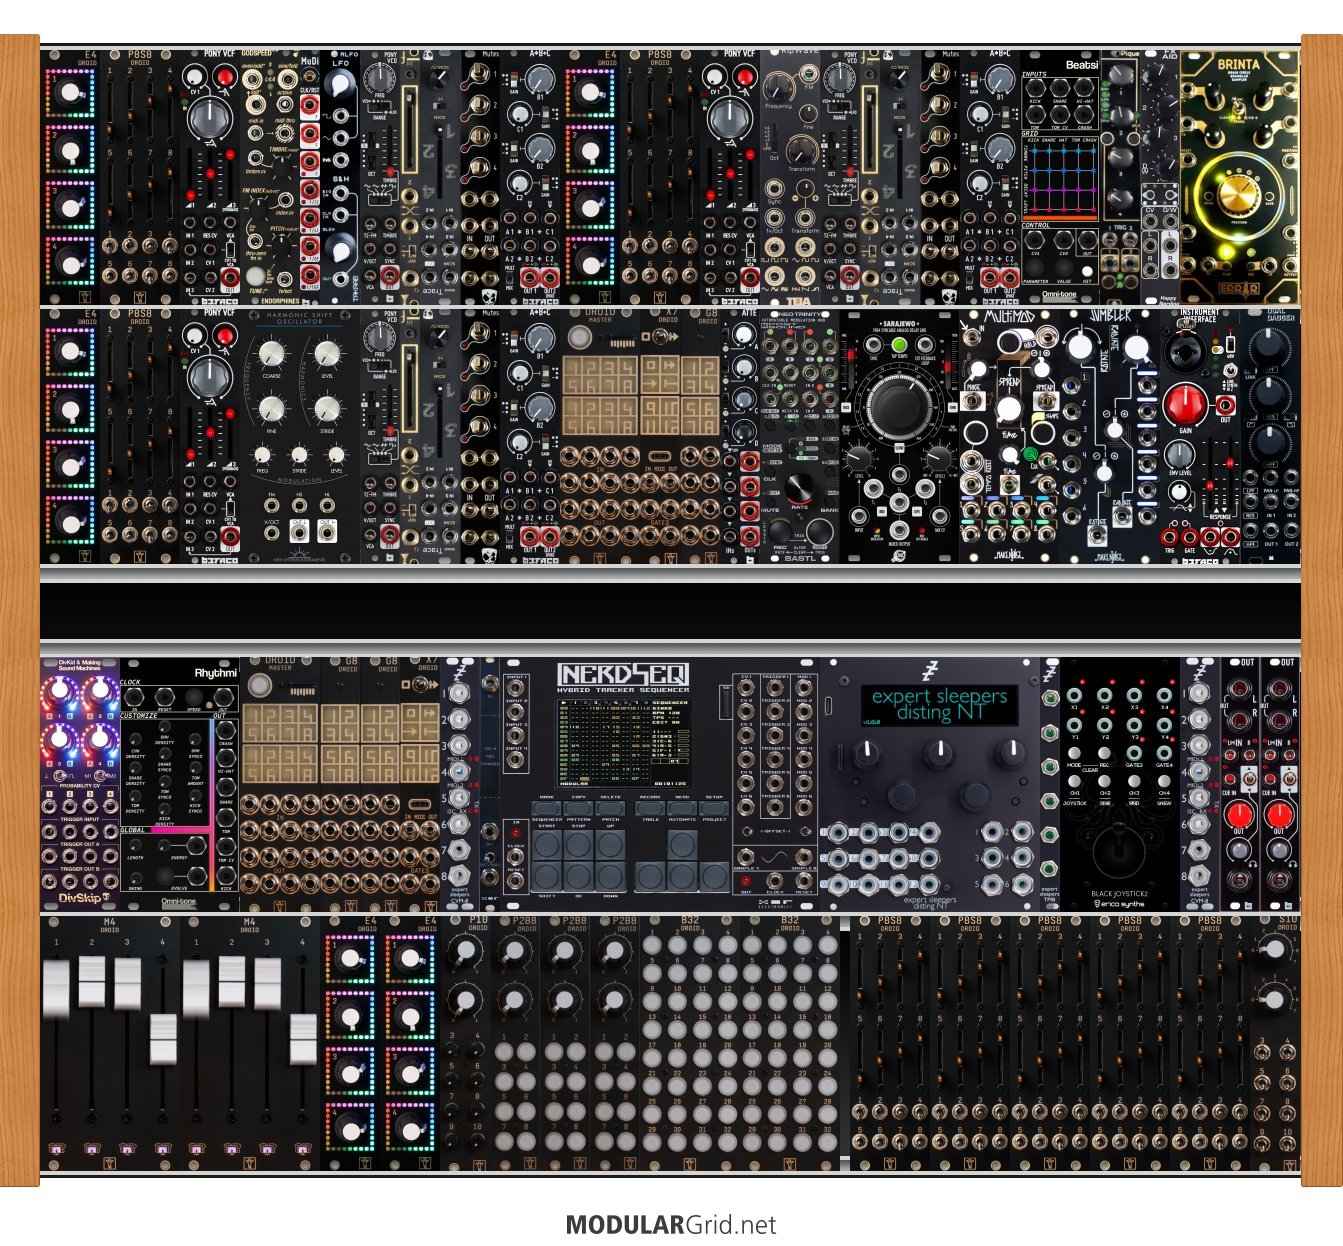This screenshot has width=1343, height=1246.
Task: Click the Neo Trinity RATE knob
Action: point(800,489)
